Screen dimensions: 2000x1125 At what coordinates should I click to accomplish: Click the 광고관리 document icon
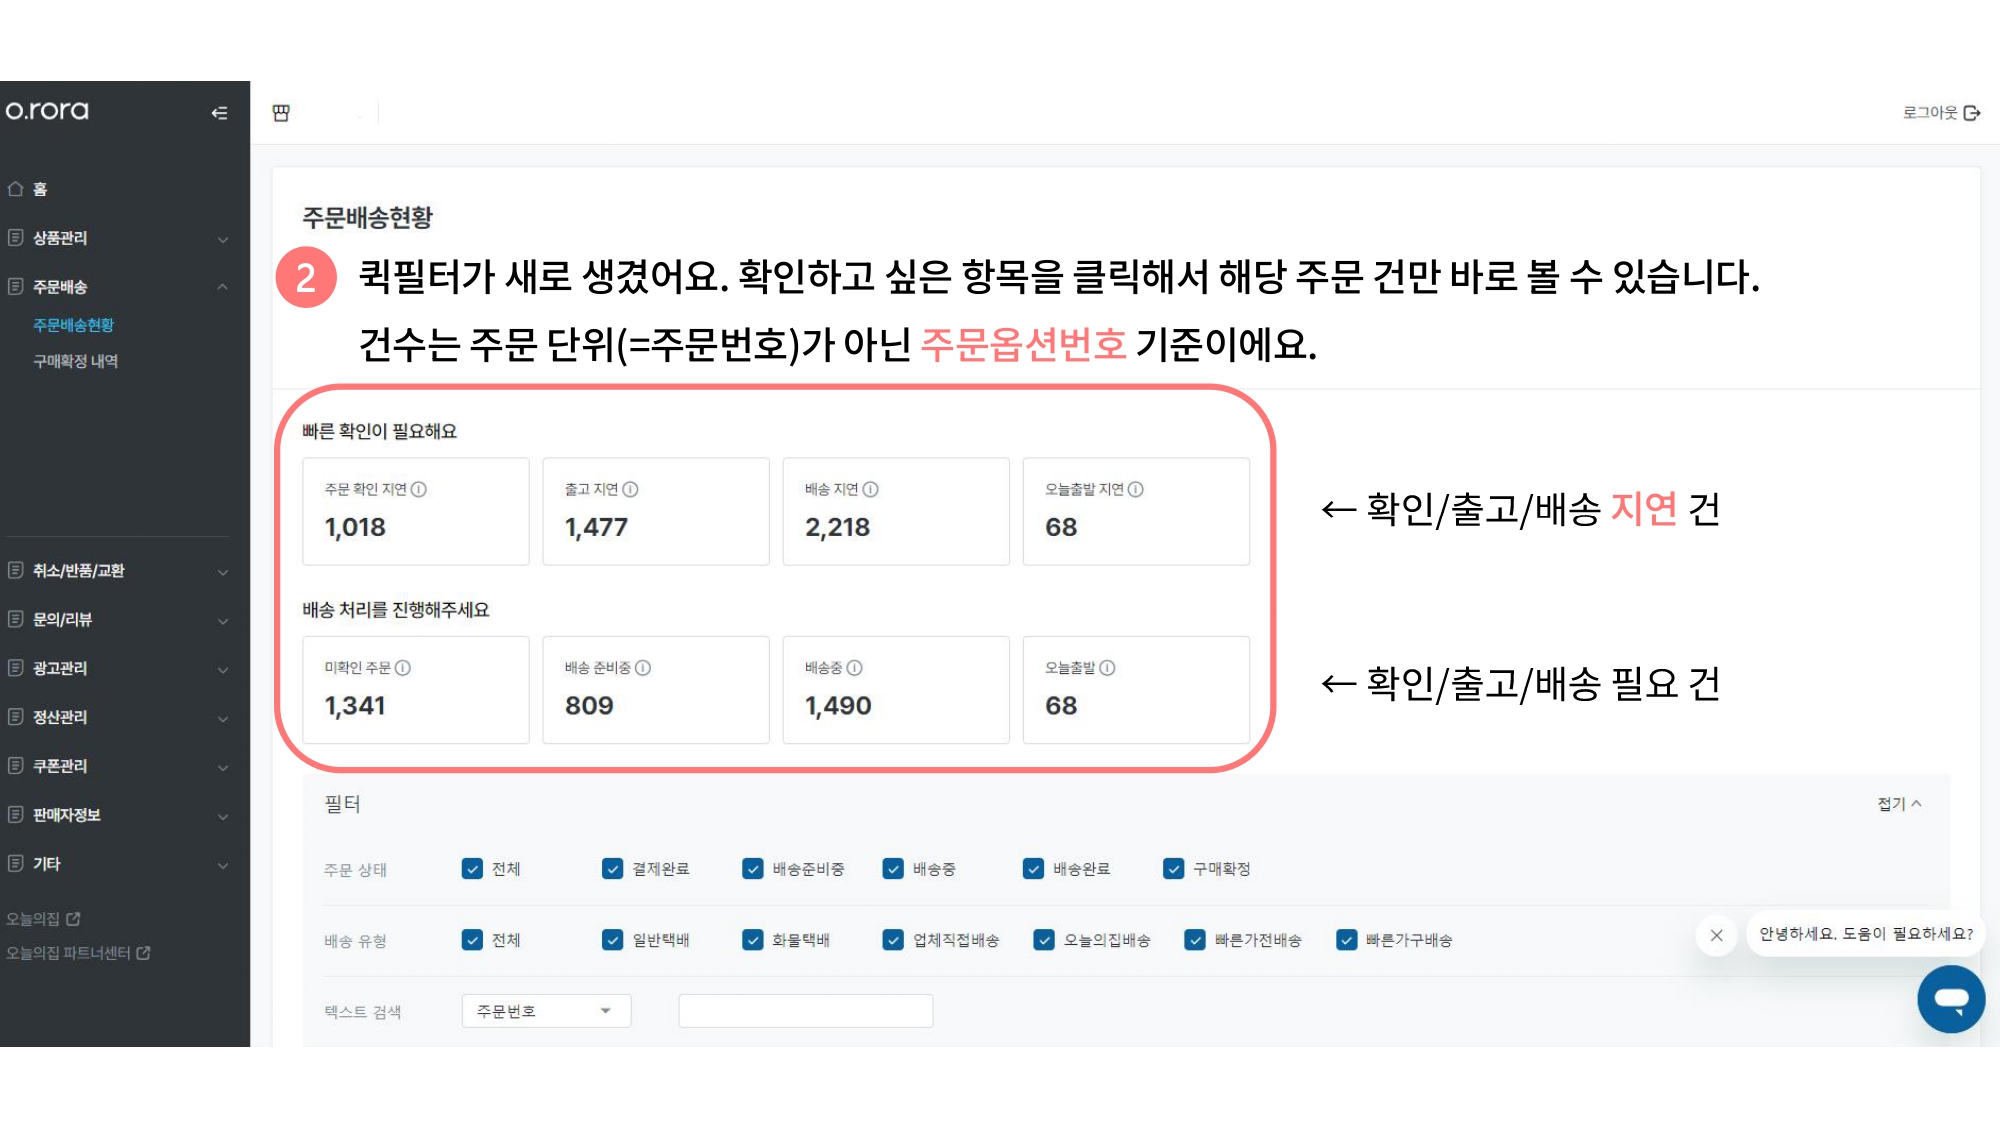point(15,667)
